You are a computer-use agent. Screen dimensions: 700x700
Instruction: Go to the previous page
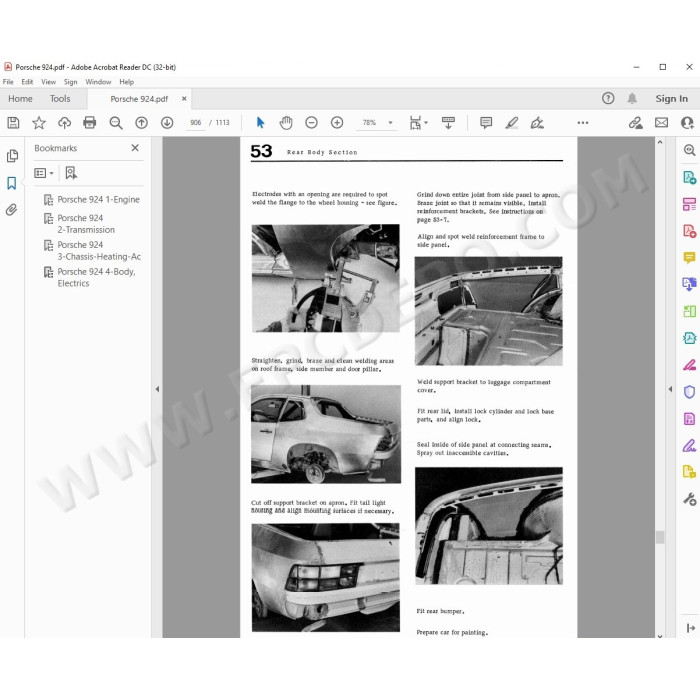[142, 123]
